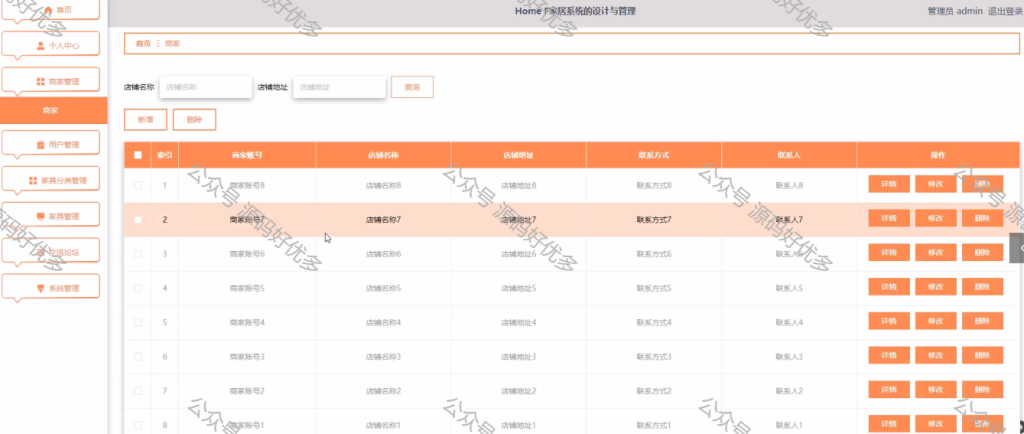Toggle the select-all checkbox in table header
This screenshot has width=1024, height=434.
tap(138, 155)
